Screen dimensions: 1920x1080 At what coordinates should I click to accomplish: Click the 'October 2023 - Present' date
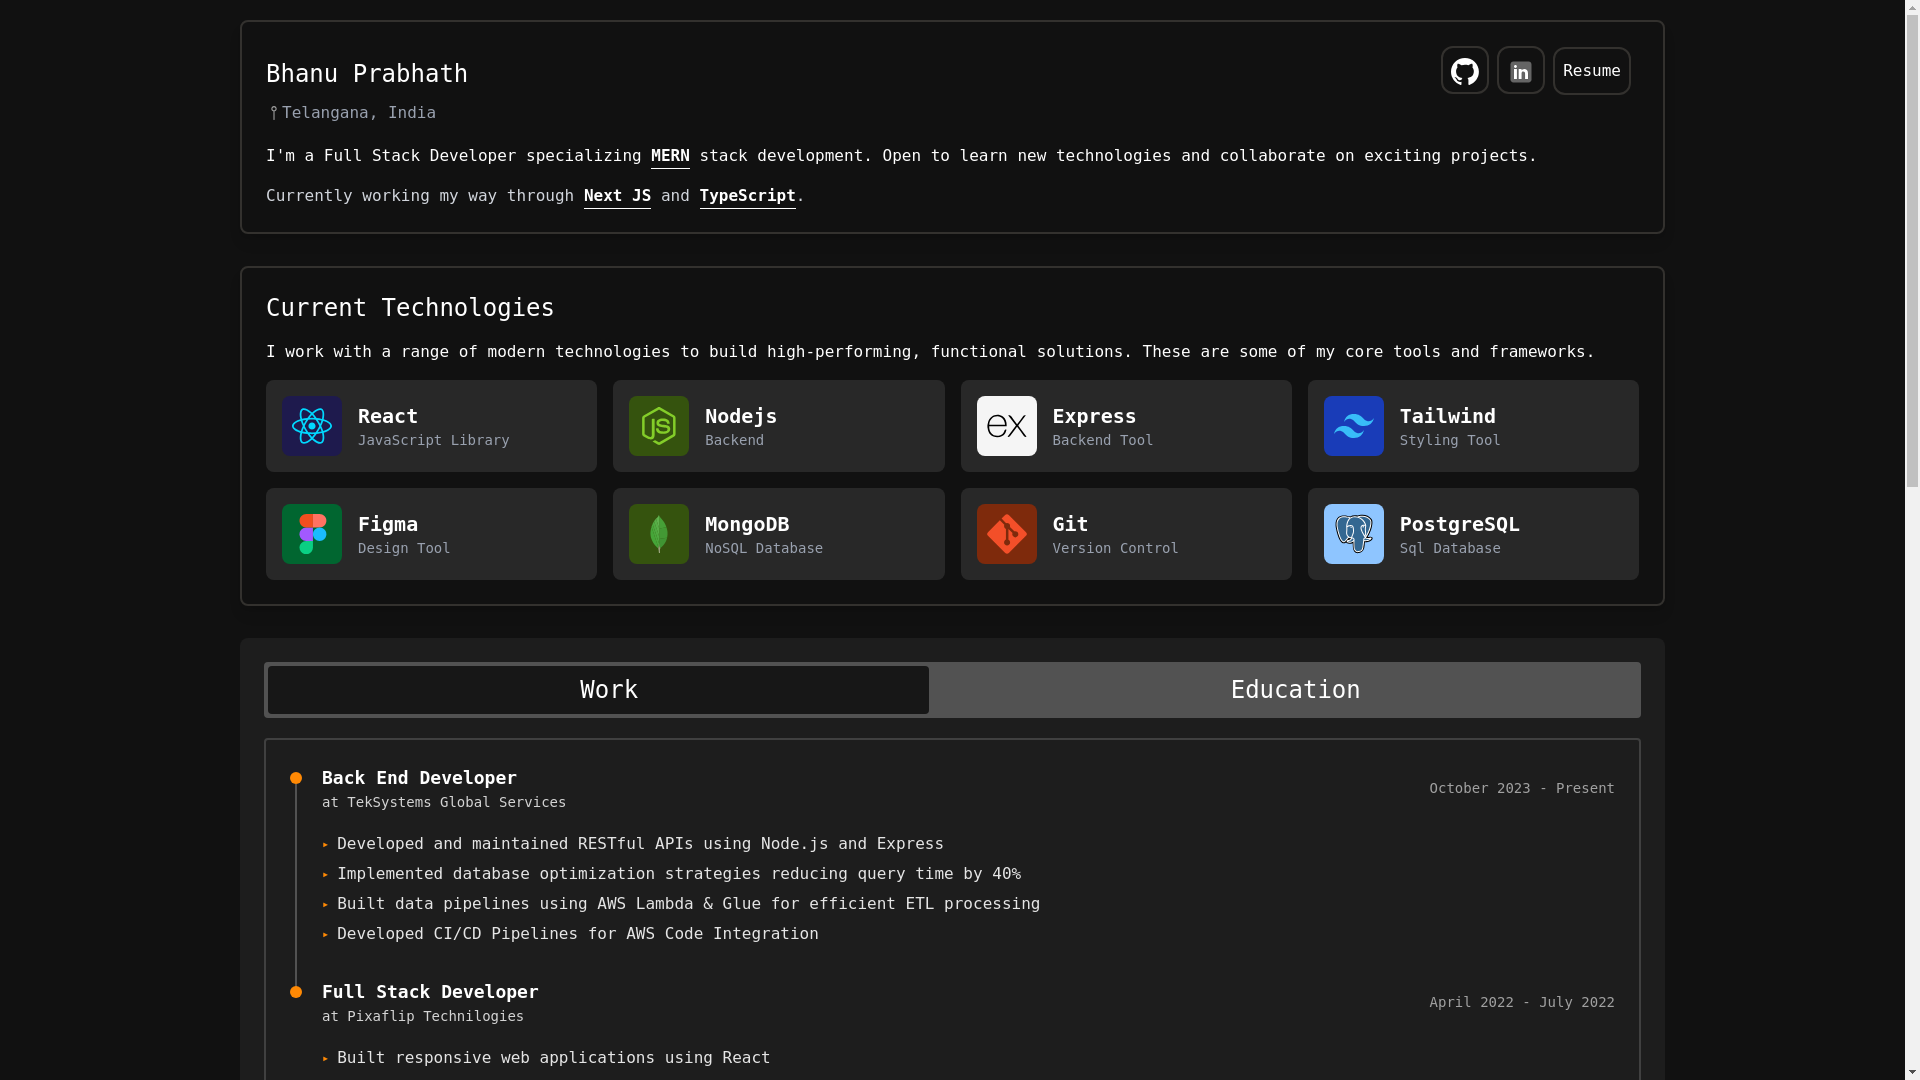tap(1521, 788)
